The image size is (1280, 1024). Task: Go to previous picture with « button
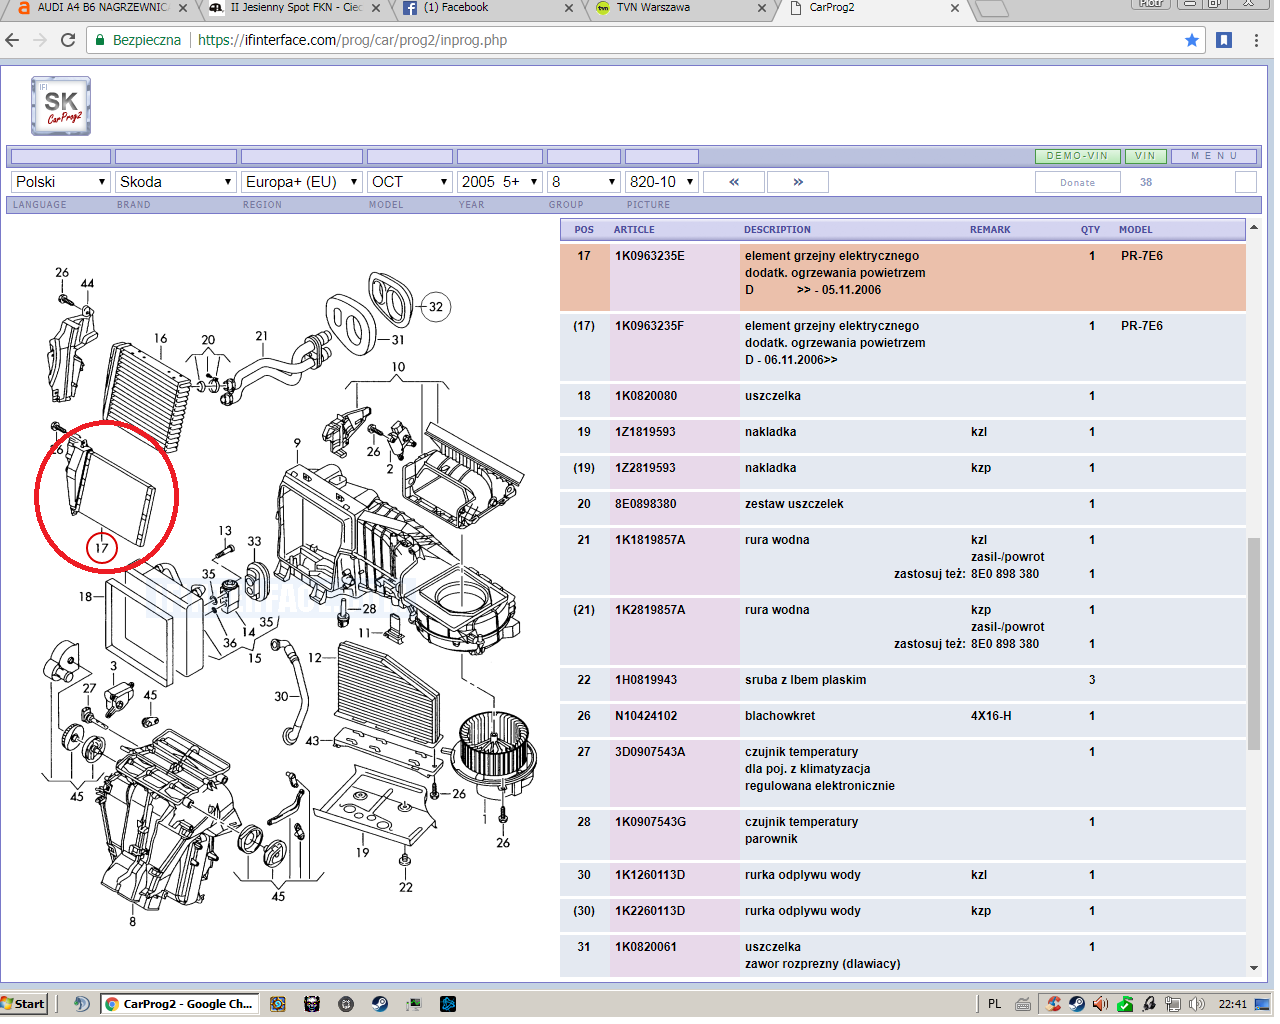coord(734,182)
